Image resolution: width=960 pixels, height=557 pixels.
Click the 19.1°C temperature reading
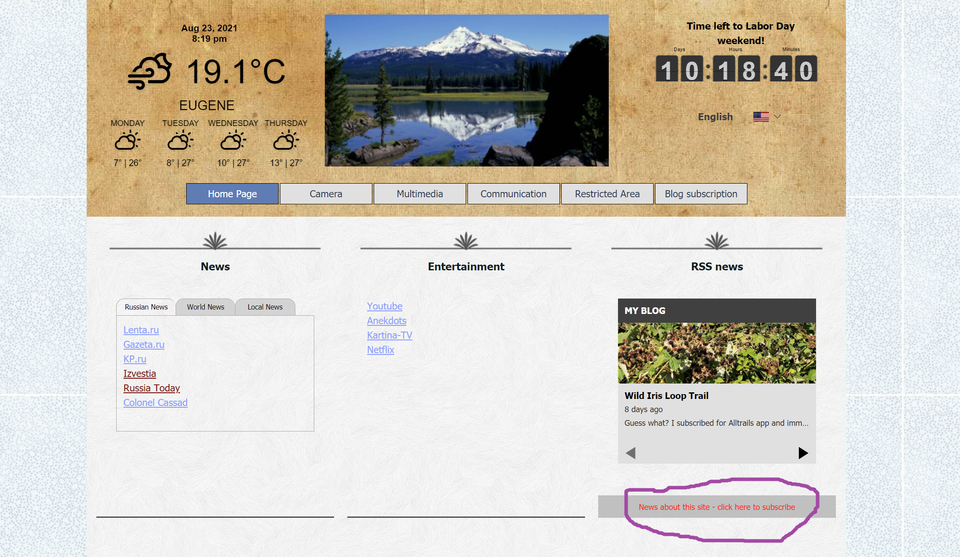click(x=236, y=72)
